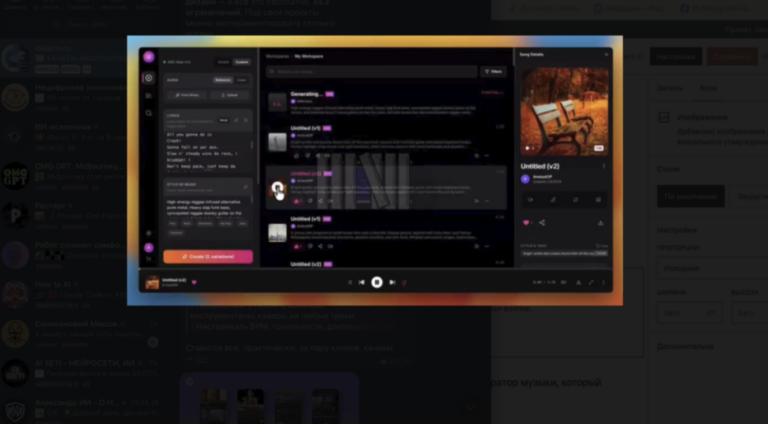The height and width of the screenshot is (424, 768).
Task: Click the Style of Music edit icon
Action: (245, 187)
